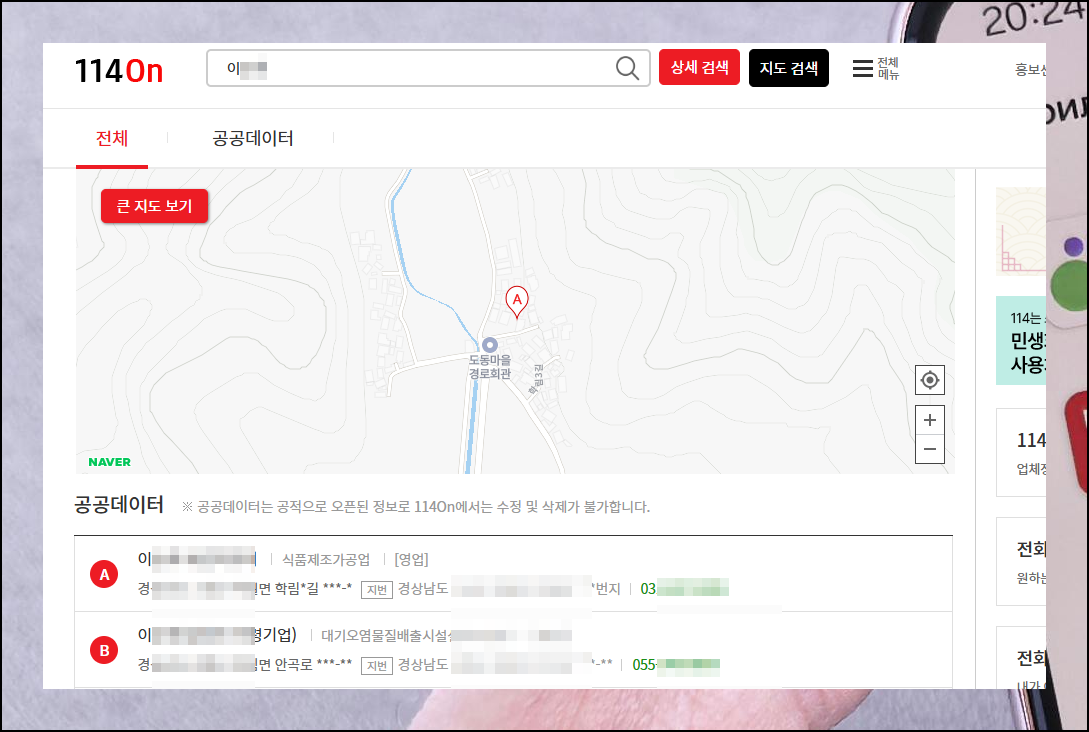Open the 전체 메뉴 hamburger menu
The image size is (1089, 732).
point(876,68)
